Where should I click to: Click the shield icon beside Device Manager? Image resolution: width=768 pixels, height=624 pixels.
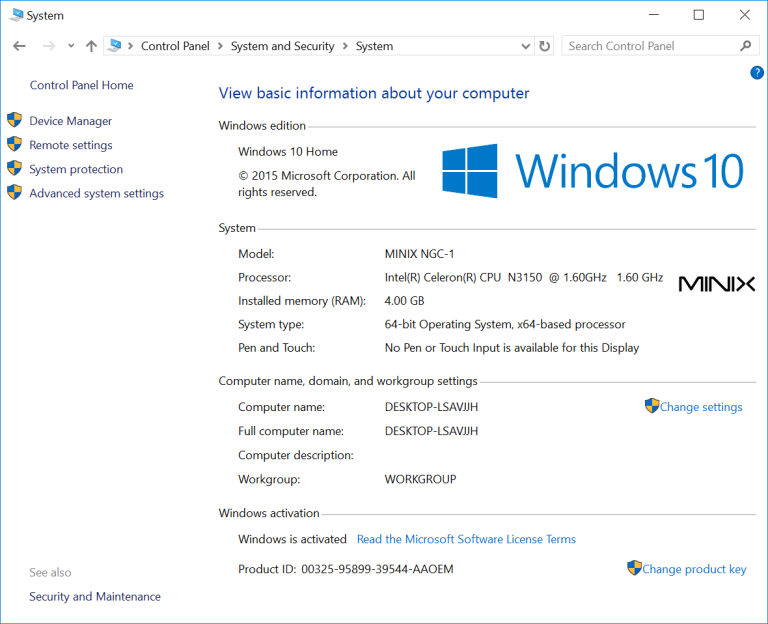15,120
